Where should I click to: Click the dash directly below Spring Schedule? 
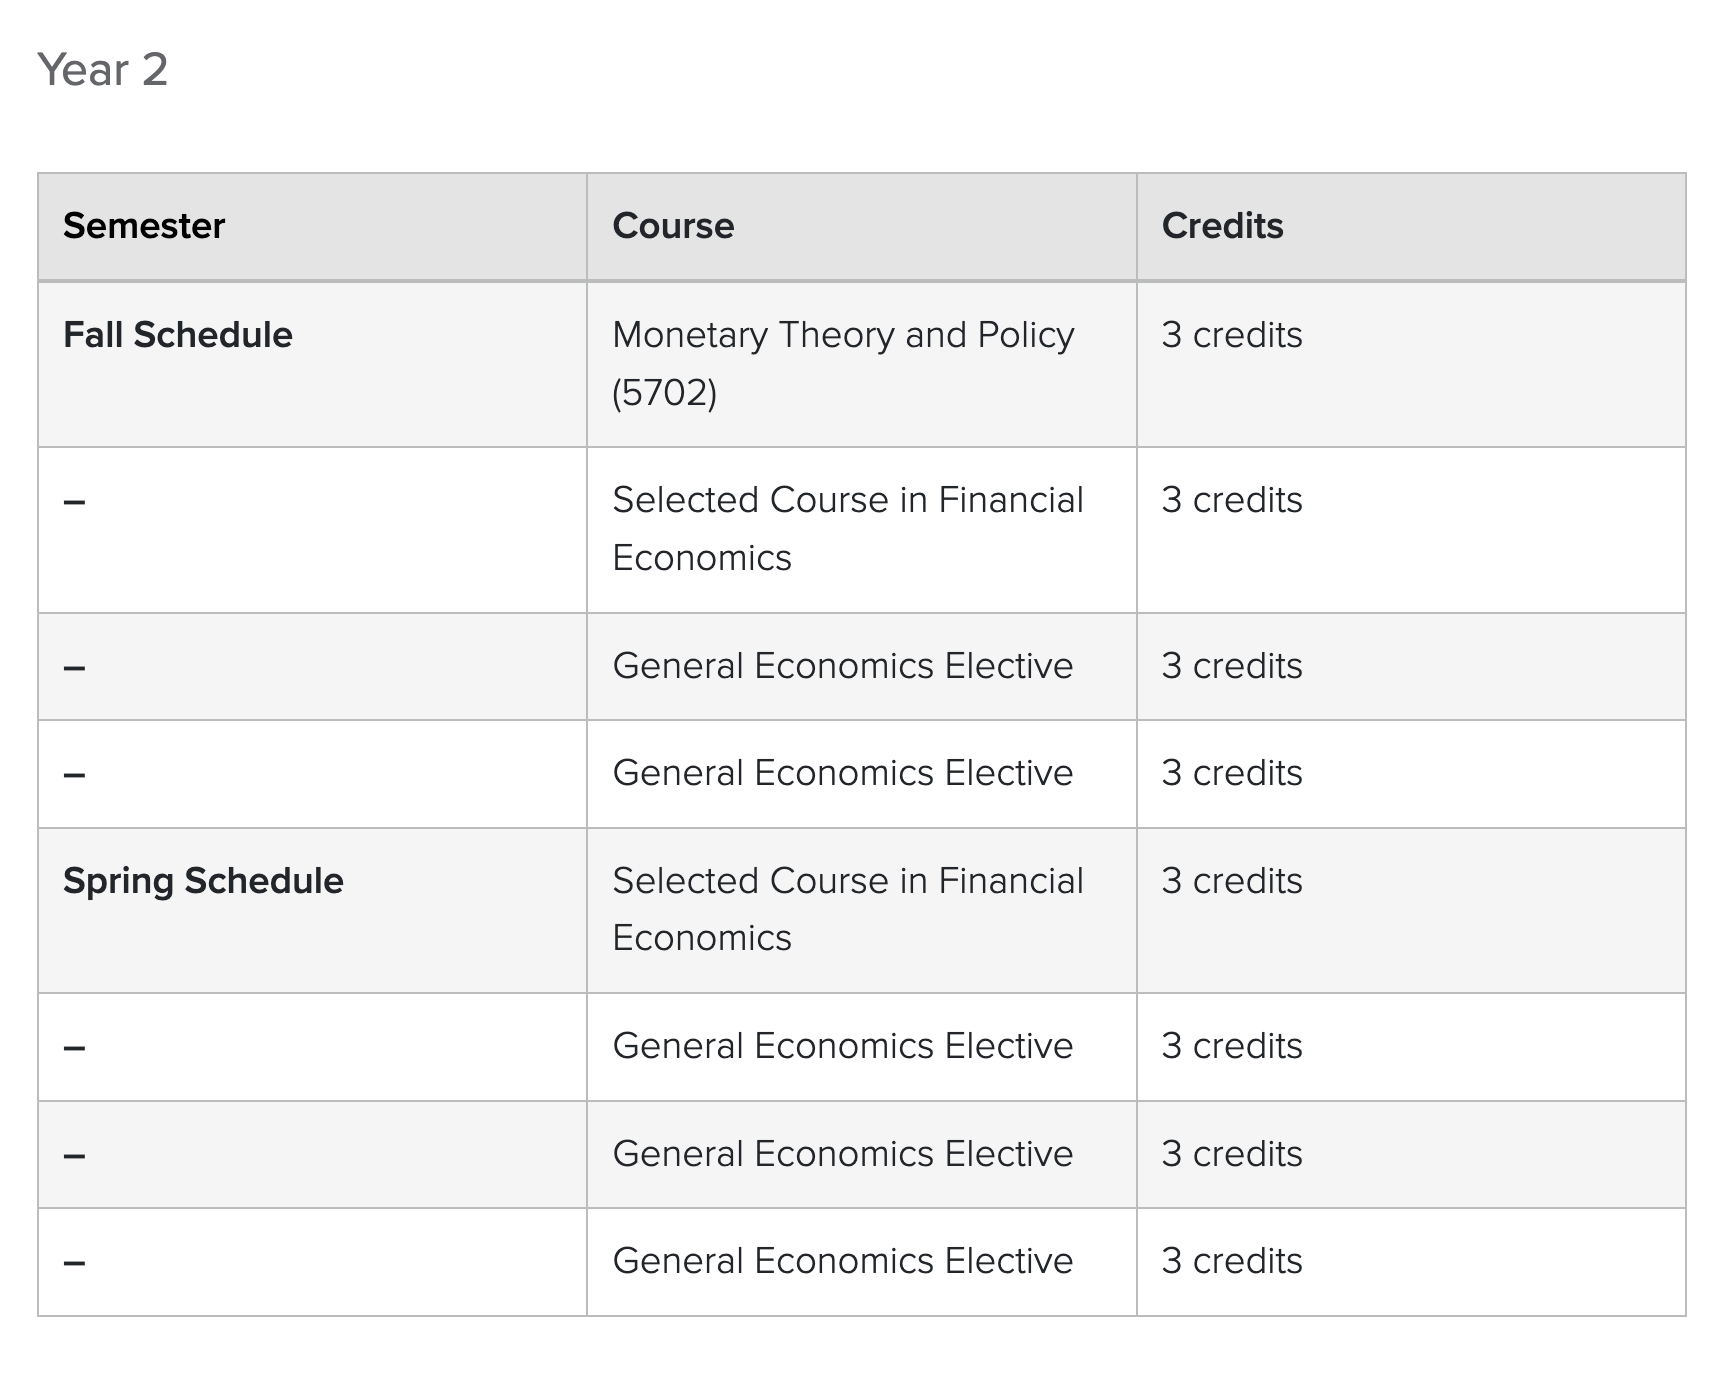[74, 1048]
